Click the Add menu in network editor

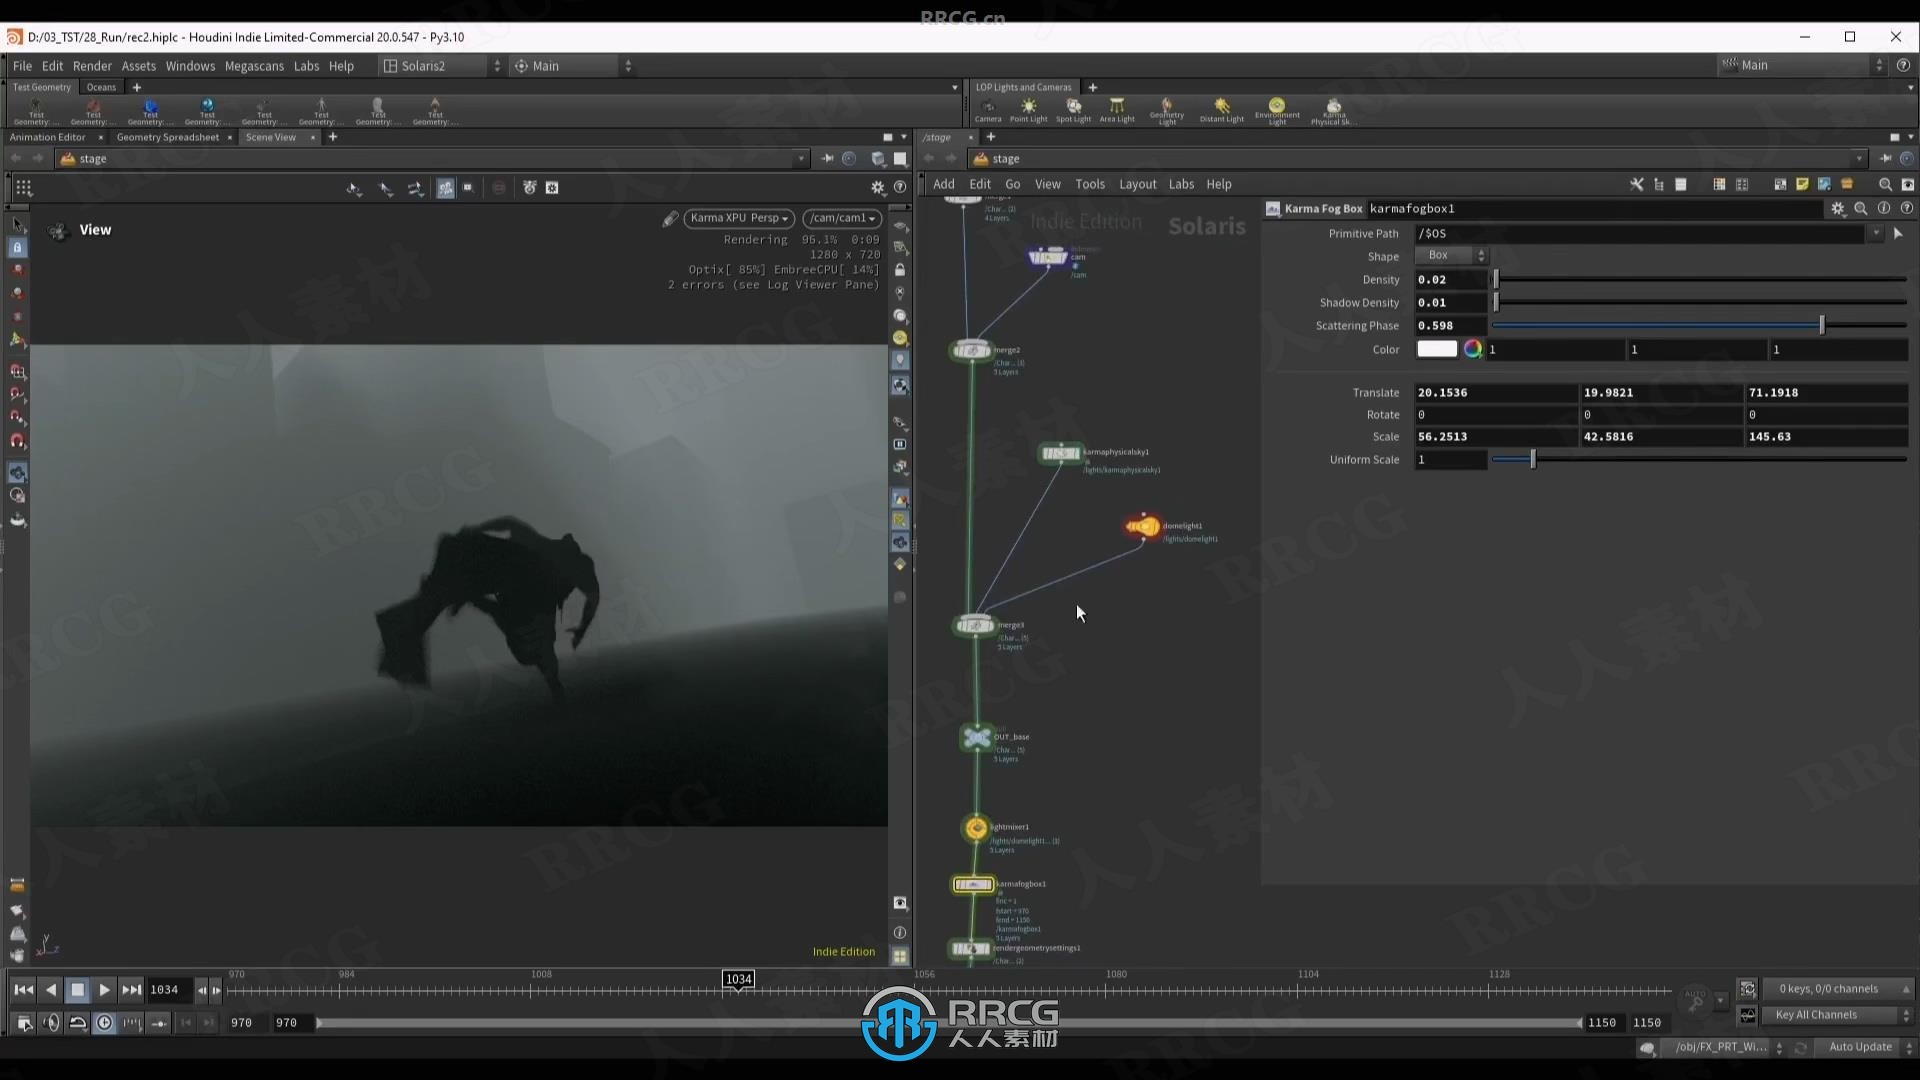tap(944, 184)
